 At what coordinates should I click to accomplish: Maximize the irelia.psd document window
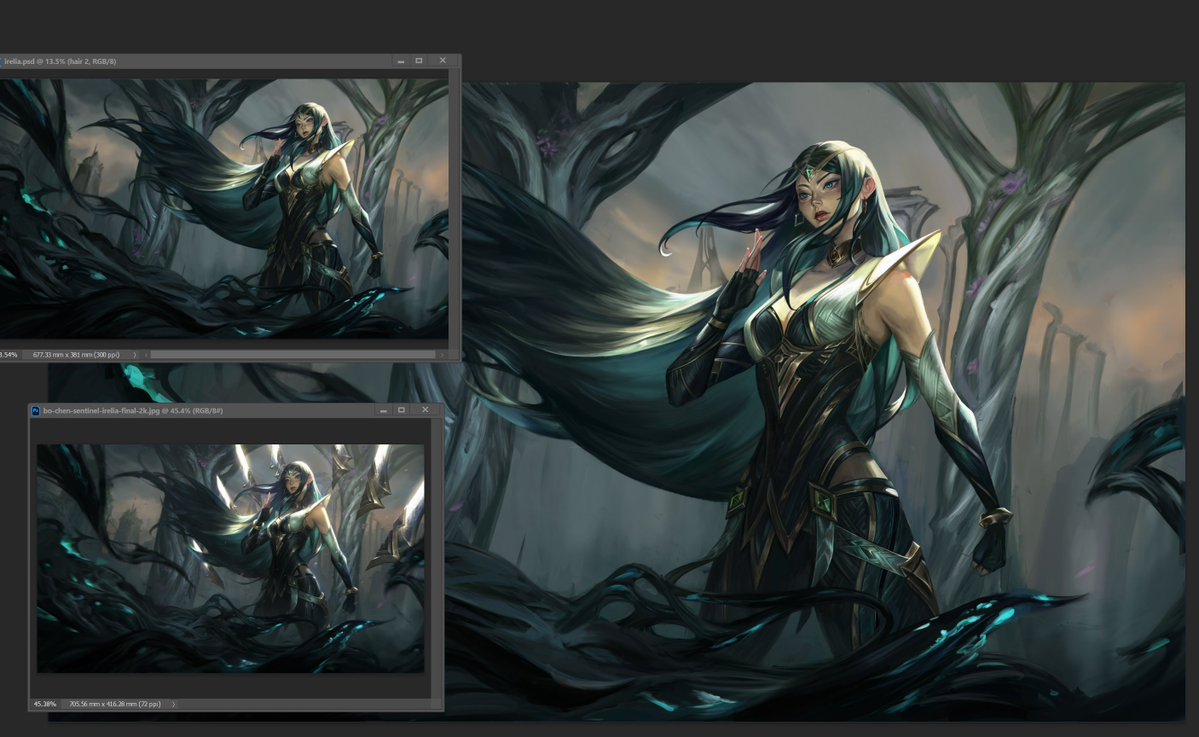coord(419,60)
